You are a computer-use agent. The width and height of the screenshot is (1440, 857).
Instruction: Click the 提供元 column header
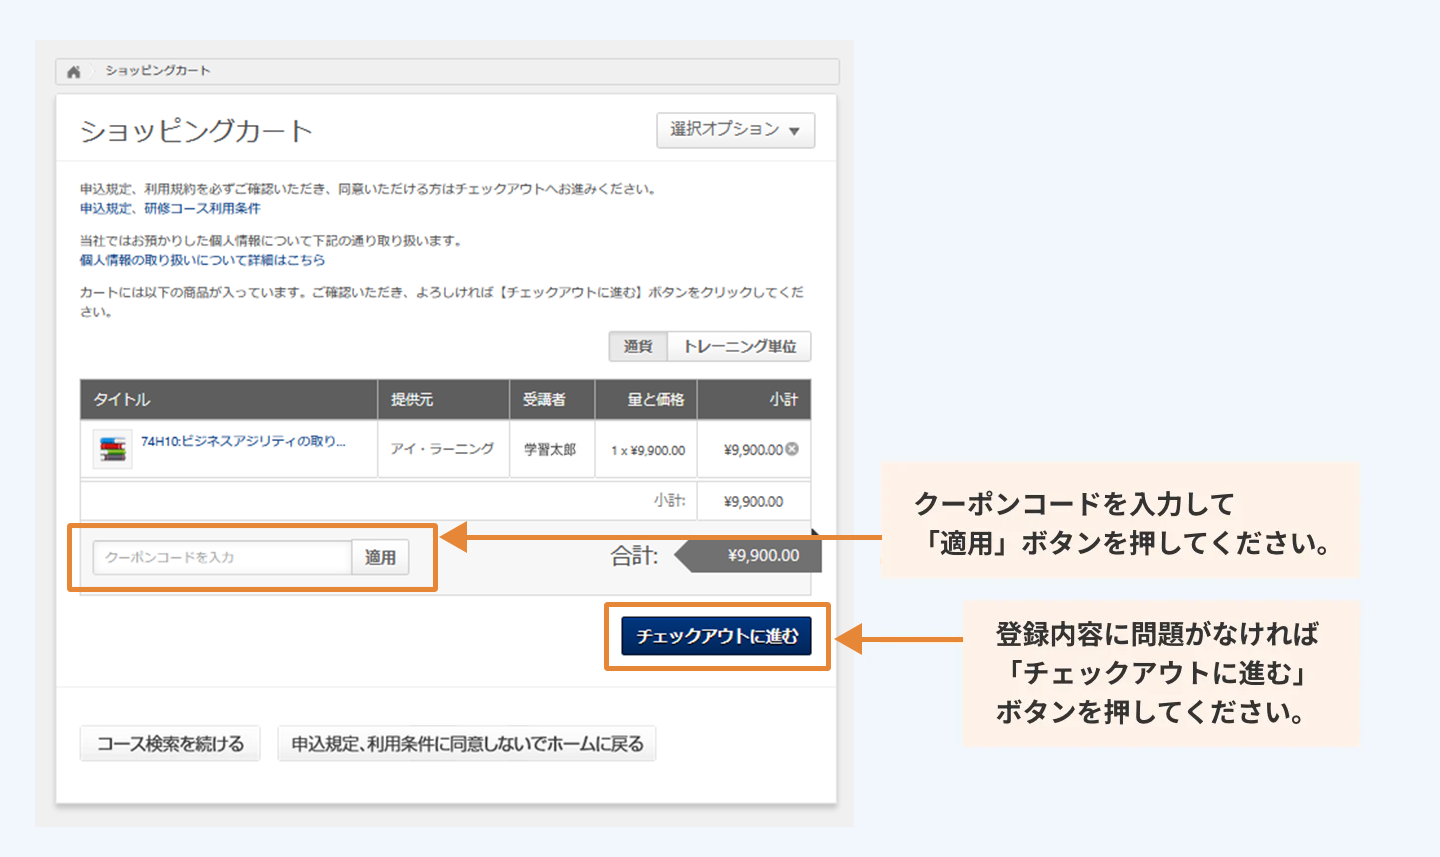[412, 399]
